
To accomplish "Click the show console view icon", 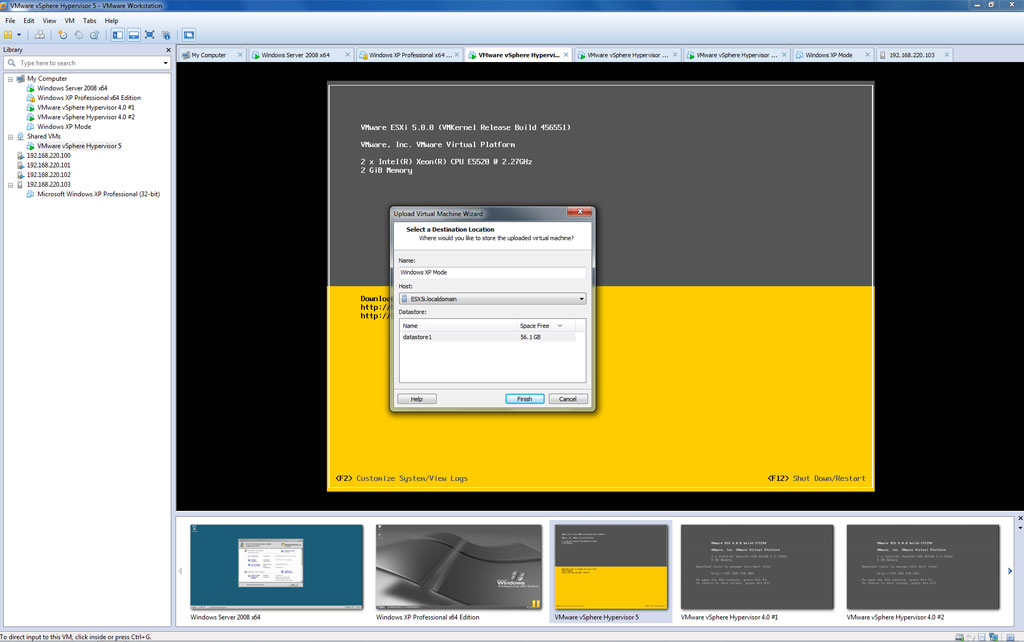I will tap(134, 33).
